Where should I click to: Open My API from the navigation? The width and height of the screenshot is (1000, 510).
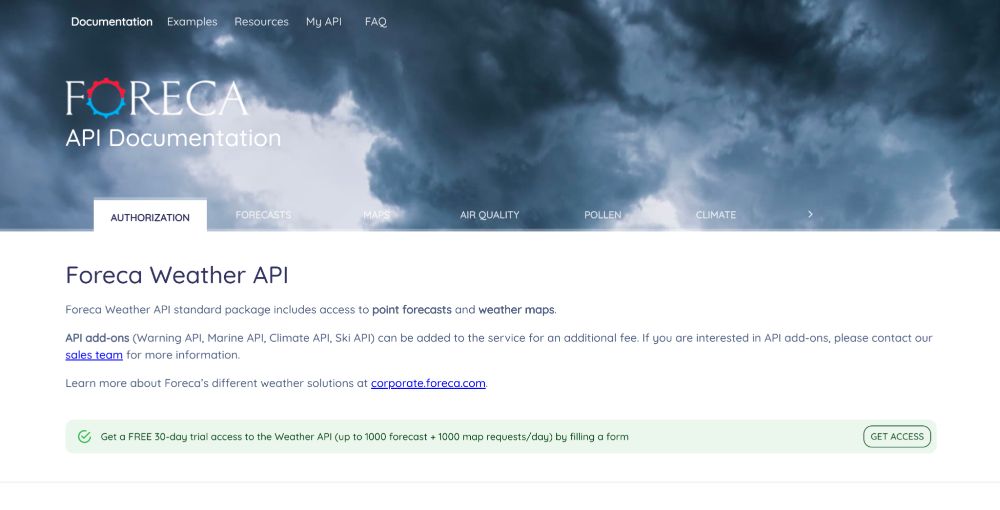[324, 22]
